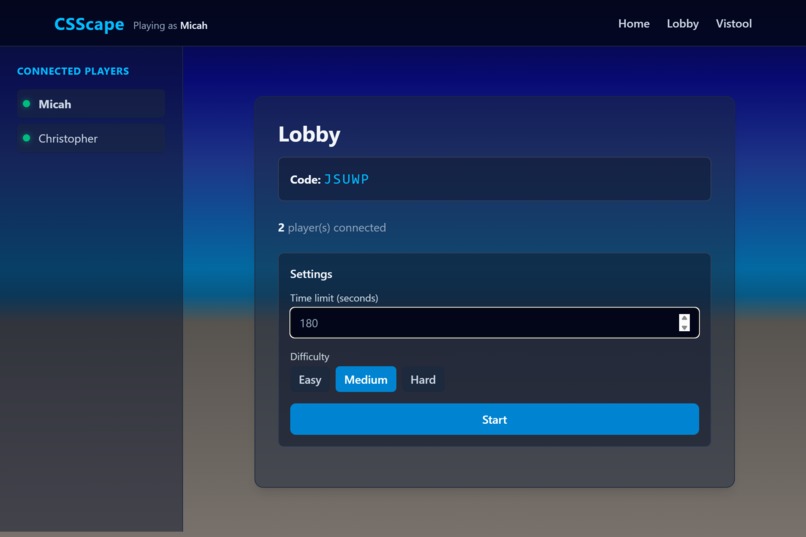This screenshot has height=537, width=806.
Task: Open the CSScape logo link
Action: [89, 24]
